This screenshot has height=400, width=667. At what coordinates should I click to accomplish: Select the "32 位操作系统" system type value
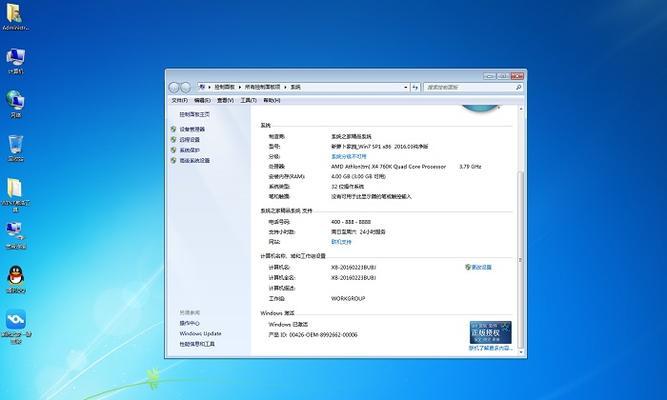pos(348,186)
